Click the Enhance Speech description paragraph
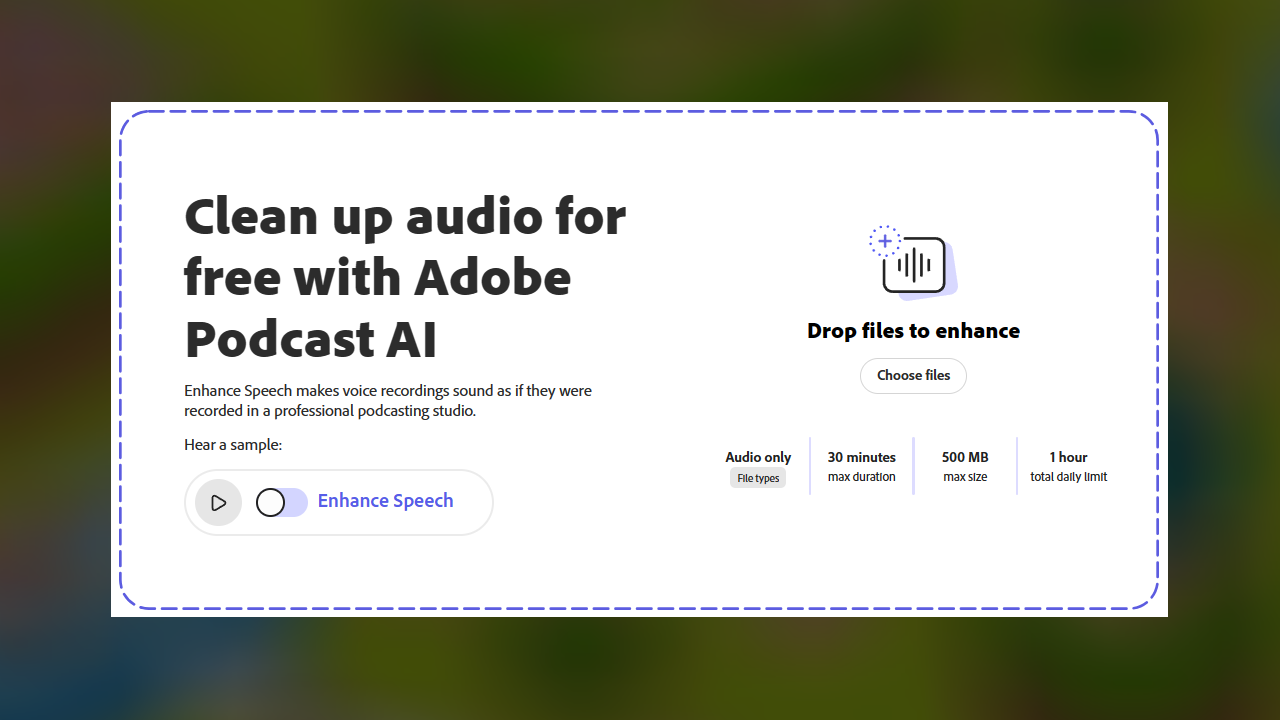The width and height of the screenshot is (1280, 720). pos(388,401)
